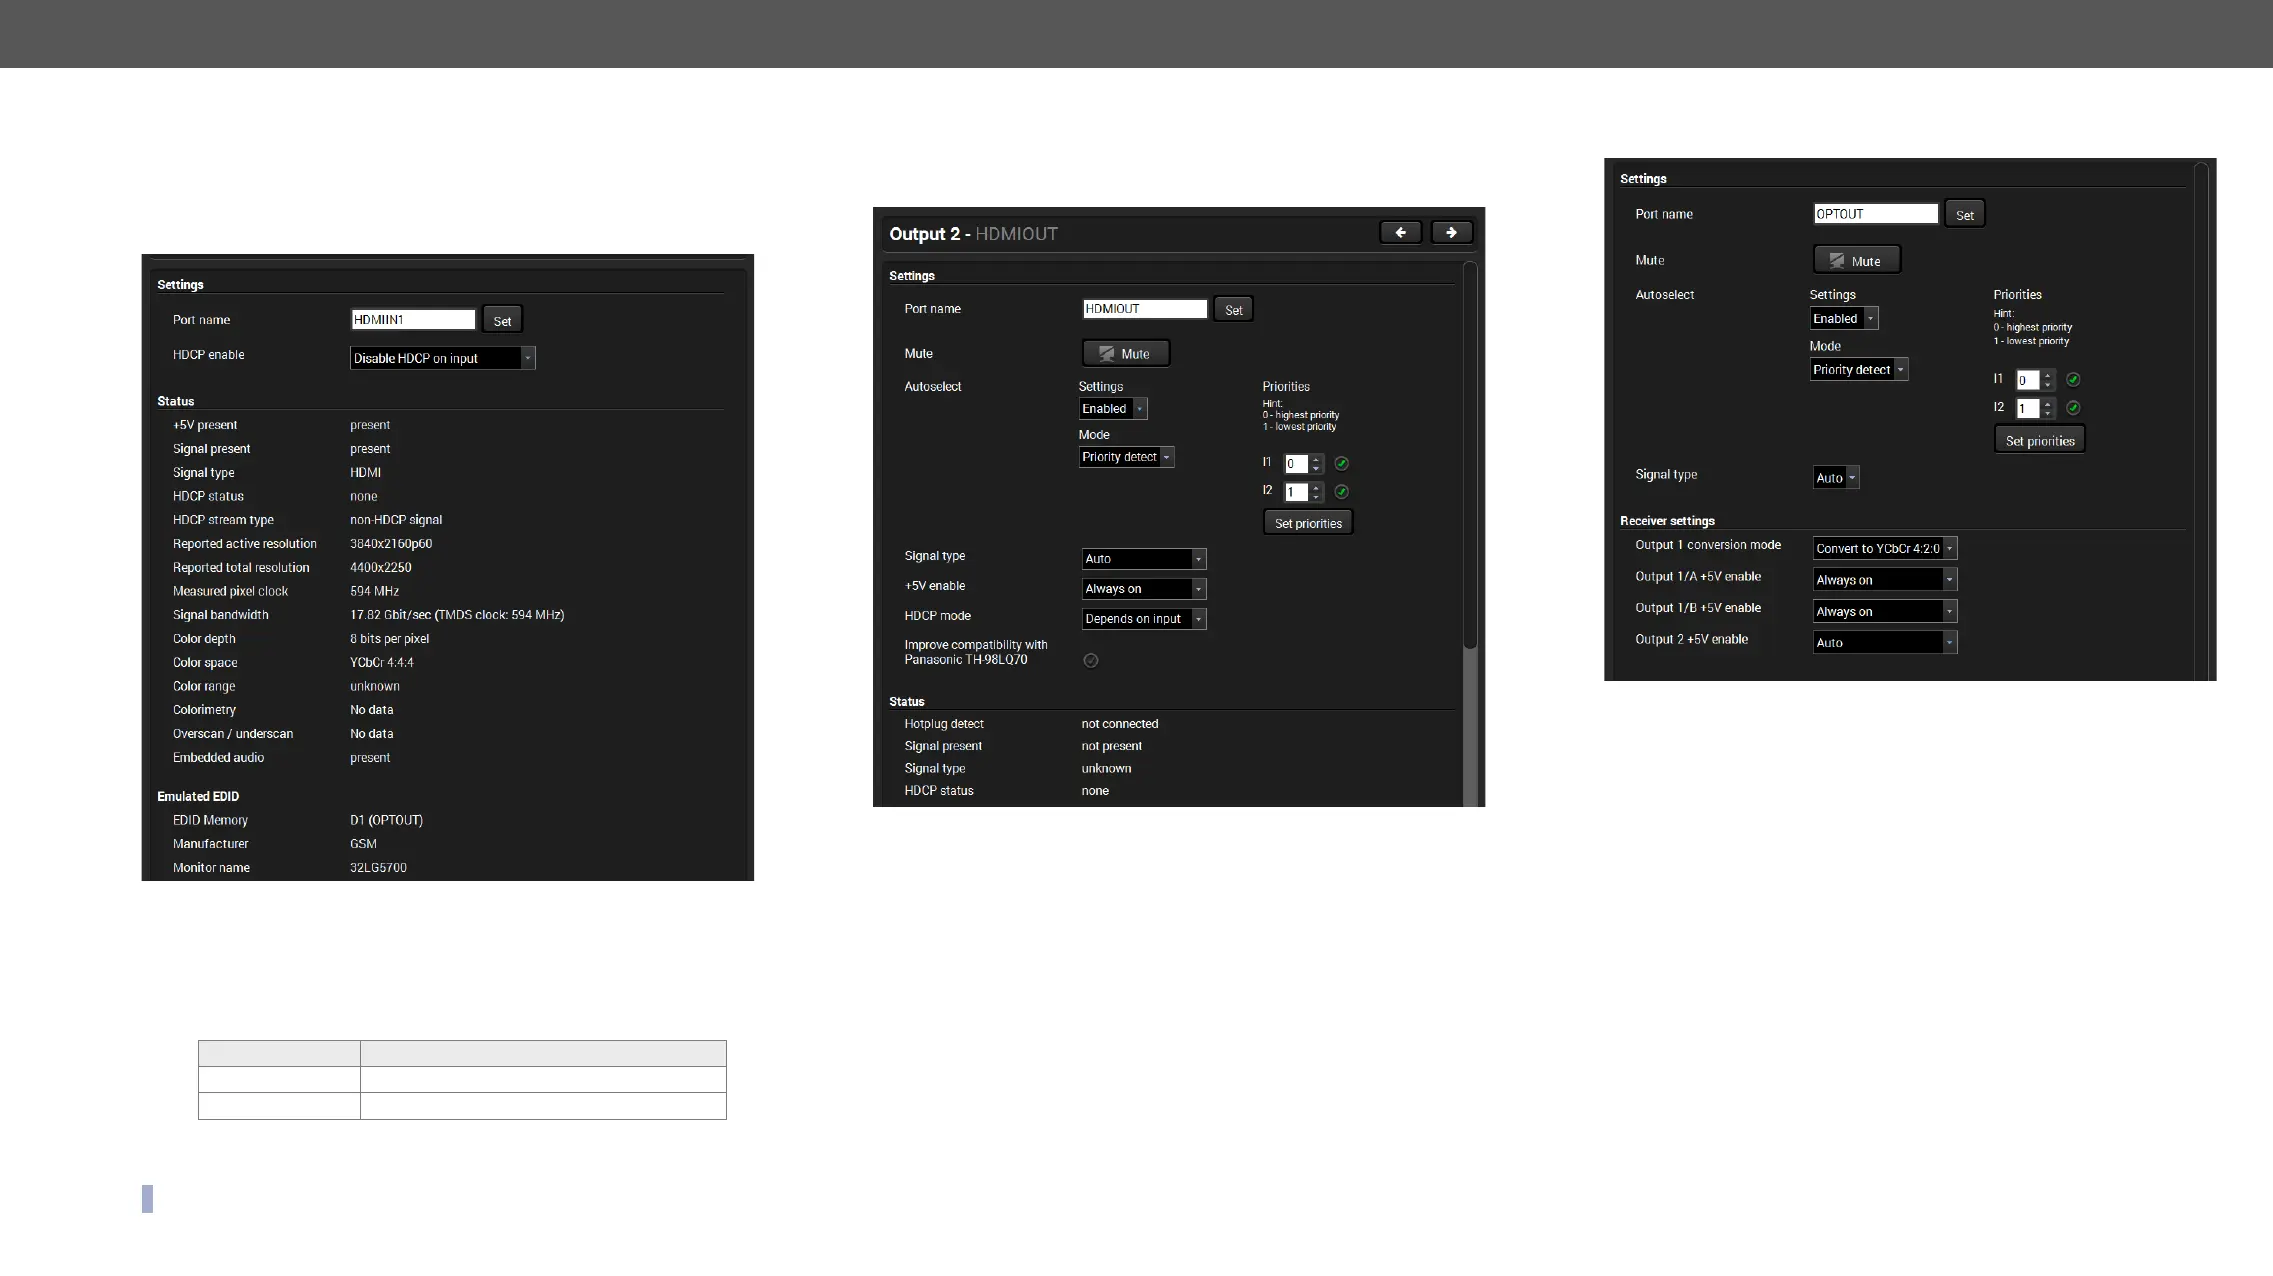Click the Emulated EDID heading
2273x1276 pixels.
pos(198,797)
